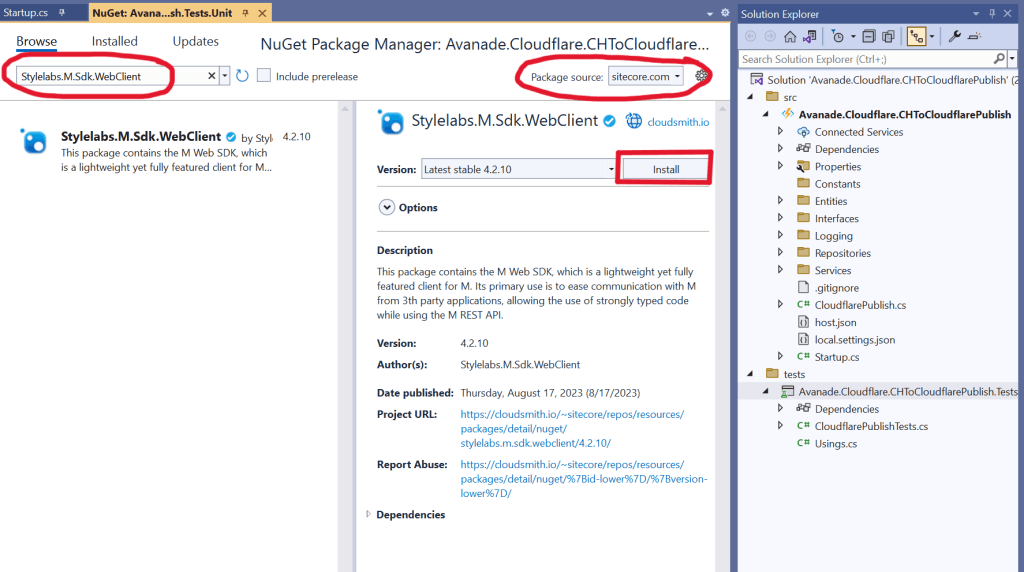Enable the Include prerelease checkbox
The width and height of the screenshot is (1024, 572).
point(264,76)
